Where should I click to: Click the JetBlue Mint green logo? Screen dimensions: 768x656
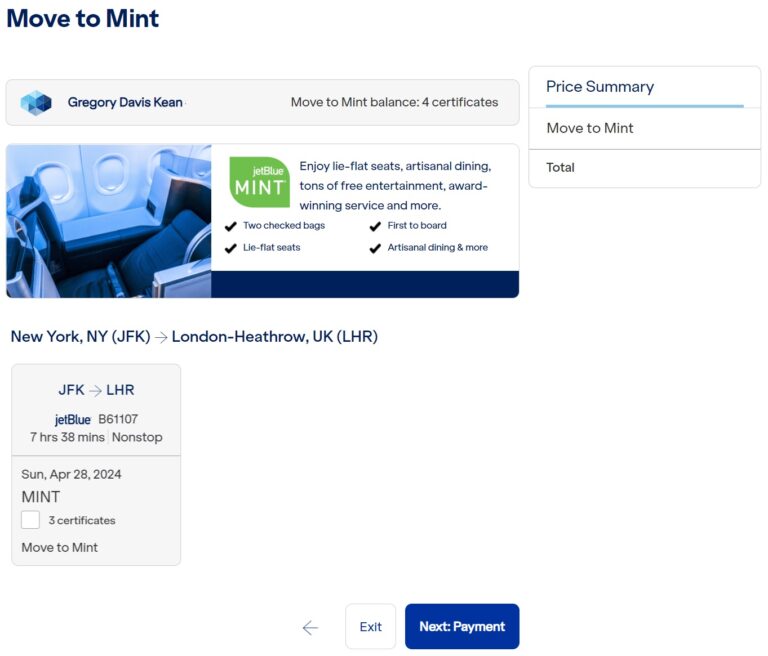coord(260,182)
